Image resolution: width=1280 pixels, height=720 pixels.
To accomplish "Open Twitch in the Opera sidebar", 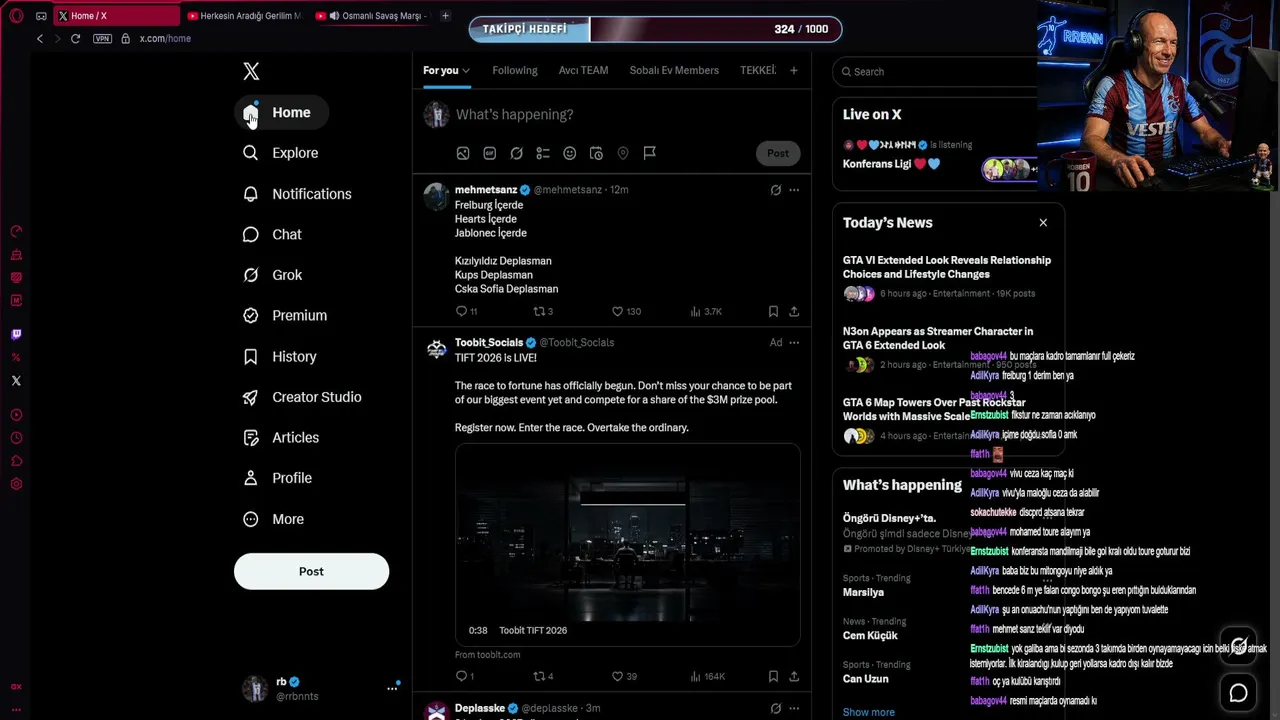I will 16,335.
